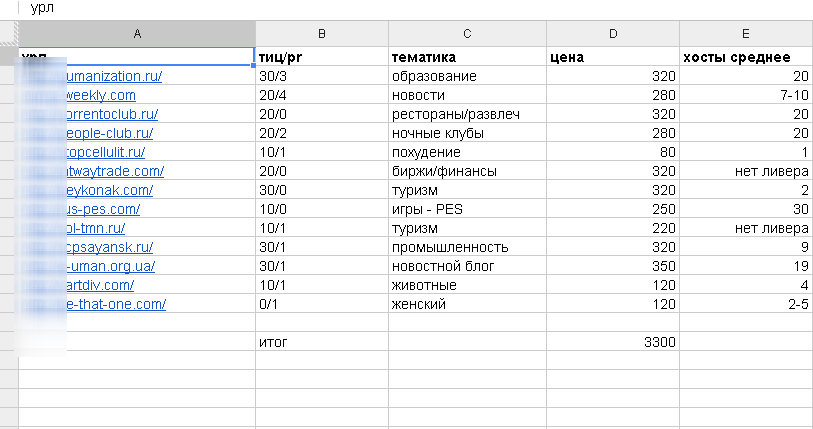Screen dimensions: 813x429
Task: Open the orrentoclub.ru link
Action: 110,114
